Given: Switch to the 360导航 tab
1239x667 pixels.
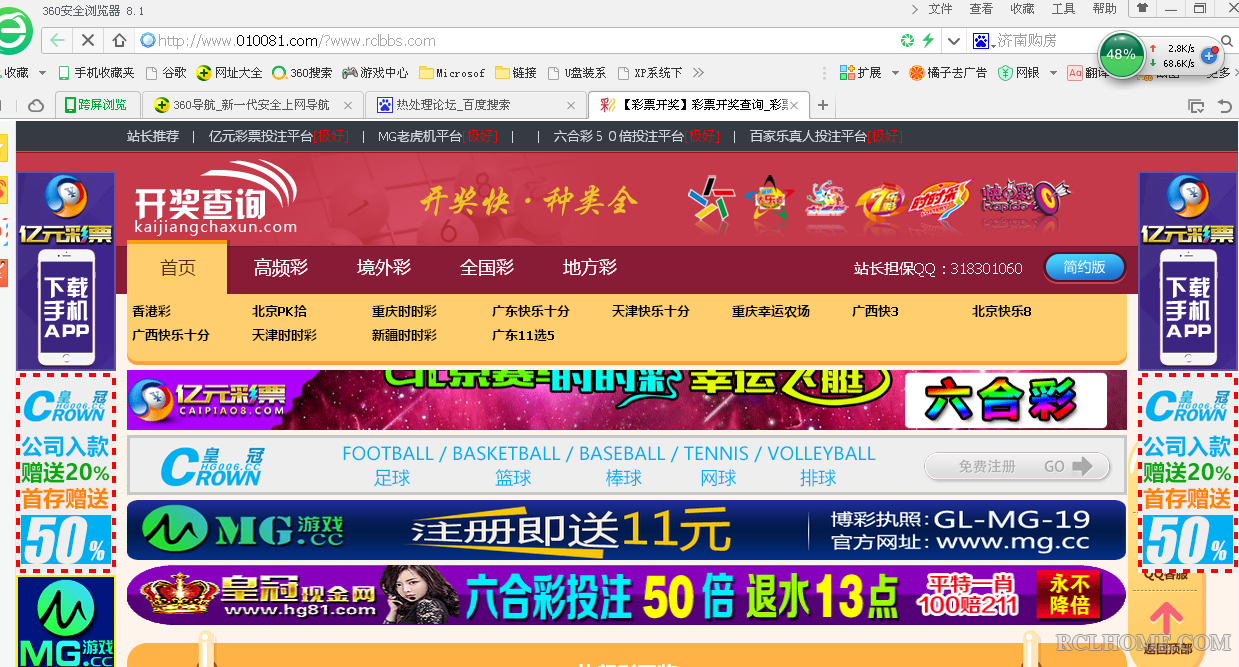Looking at the screenshot, I should click(250, 105).
